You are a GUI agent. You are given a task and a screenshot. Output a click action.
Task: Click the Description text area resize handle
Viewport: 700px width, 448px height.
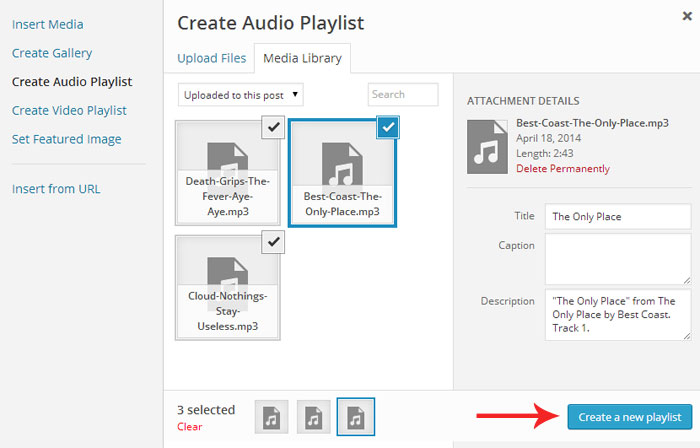(687, 336)
